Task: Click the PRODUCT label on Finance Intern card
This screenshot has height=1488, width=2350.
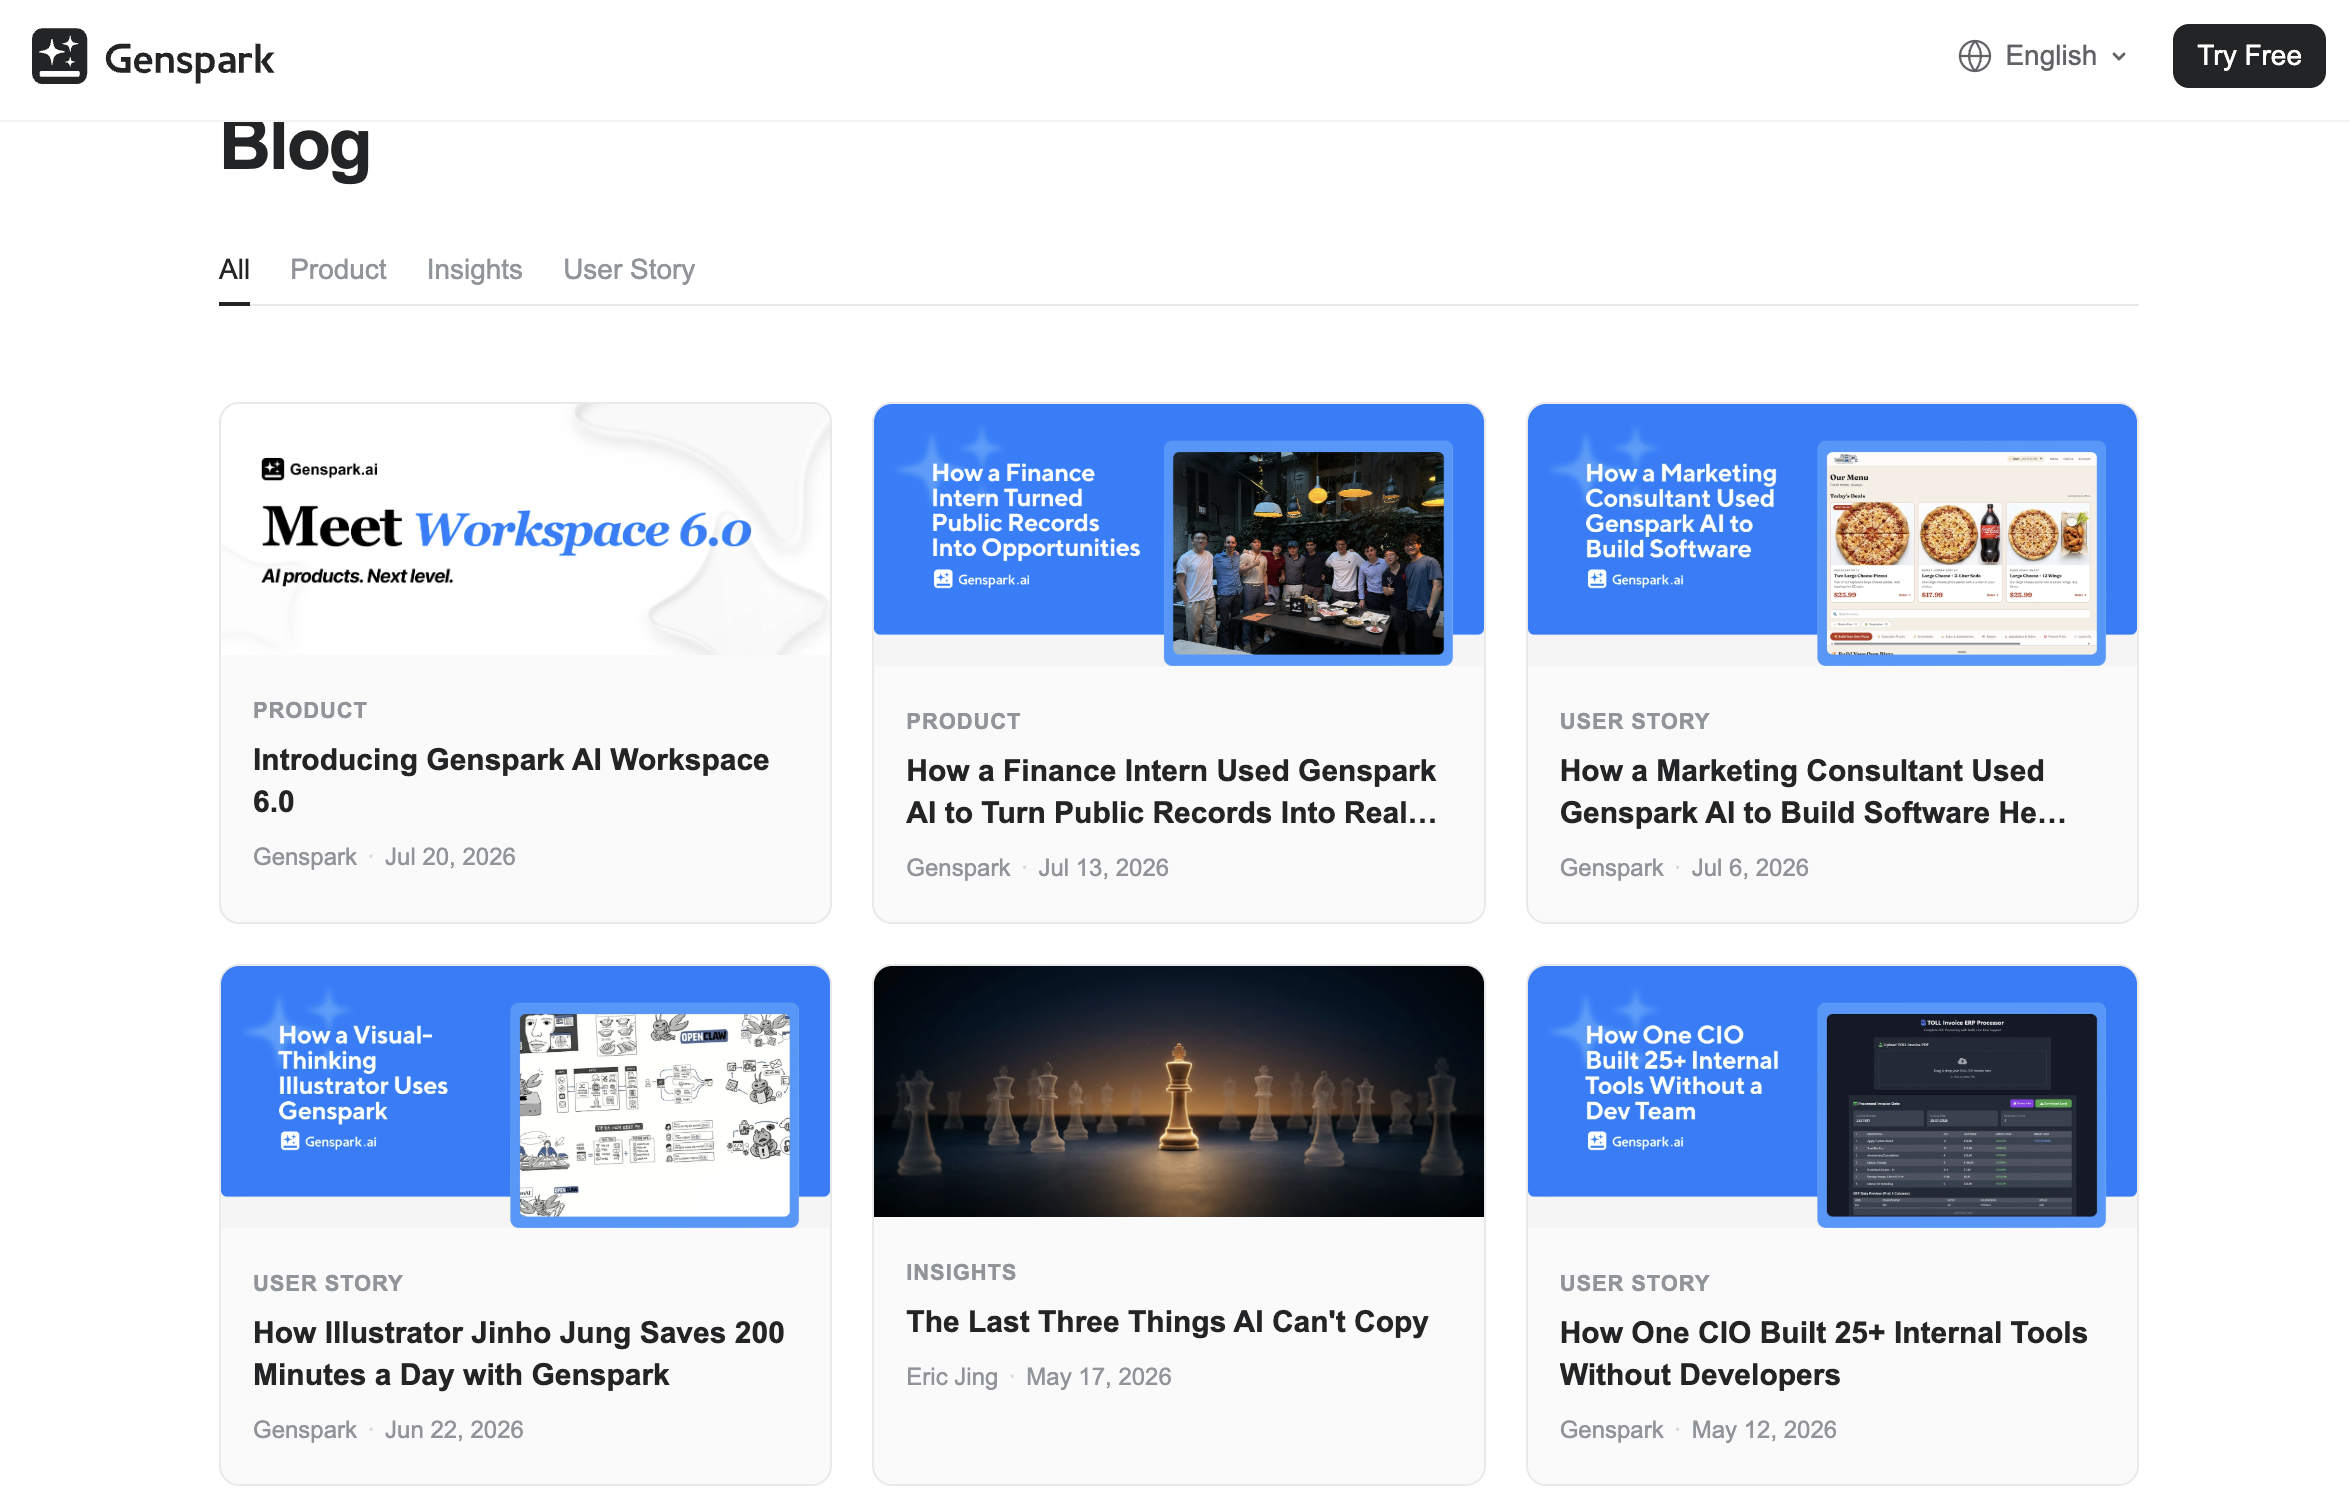Action: (x=963, y=721)
